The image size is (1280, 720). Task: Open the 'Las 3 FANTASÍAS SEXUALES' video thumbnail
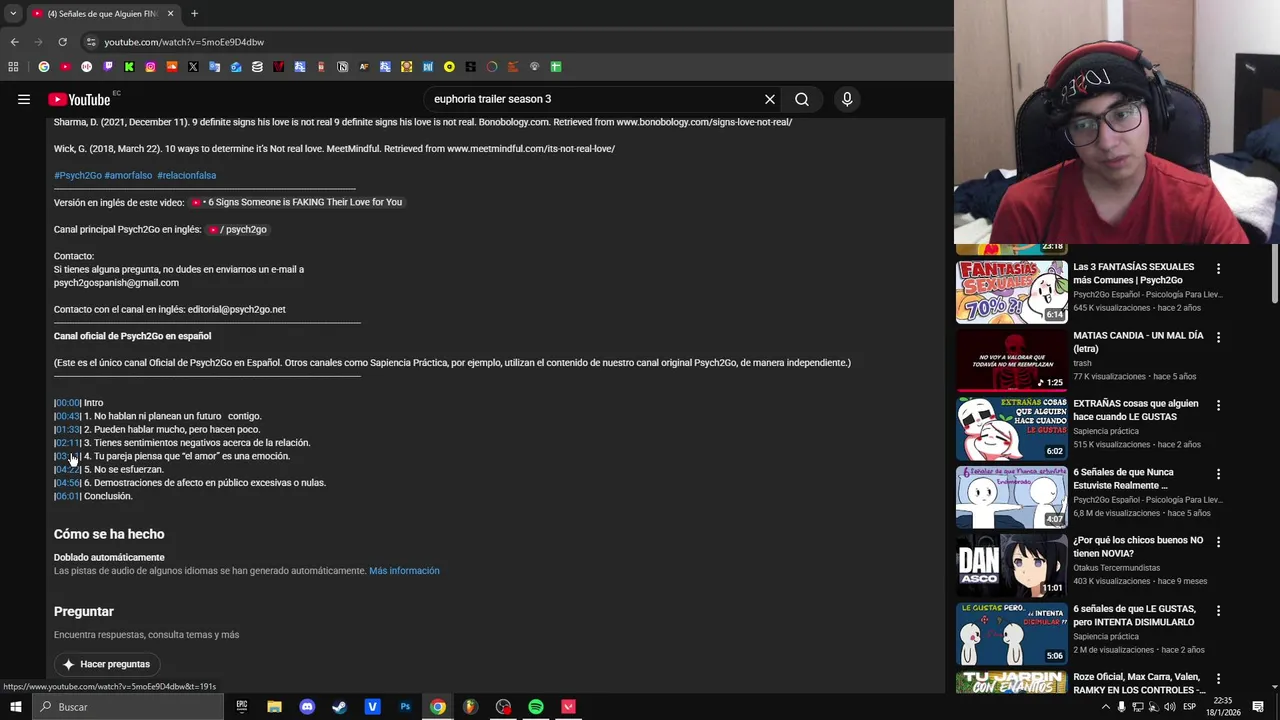point(1011,292)
